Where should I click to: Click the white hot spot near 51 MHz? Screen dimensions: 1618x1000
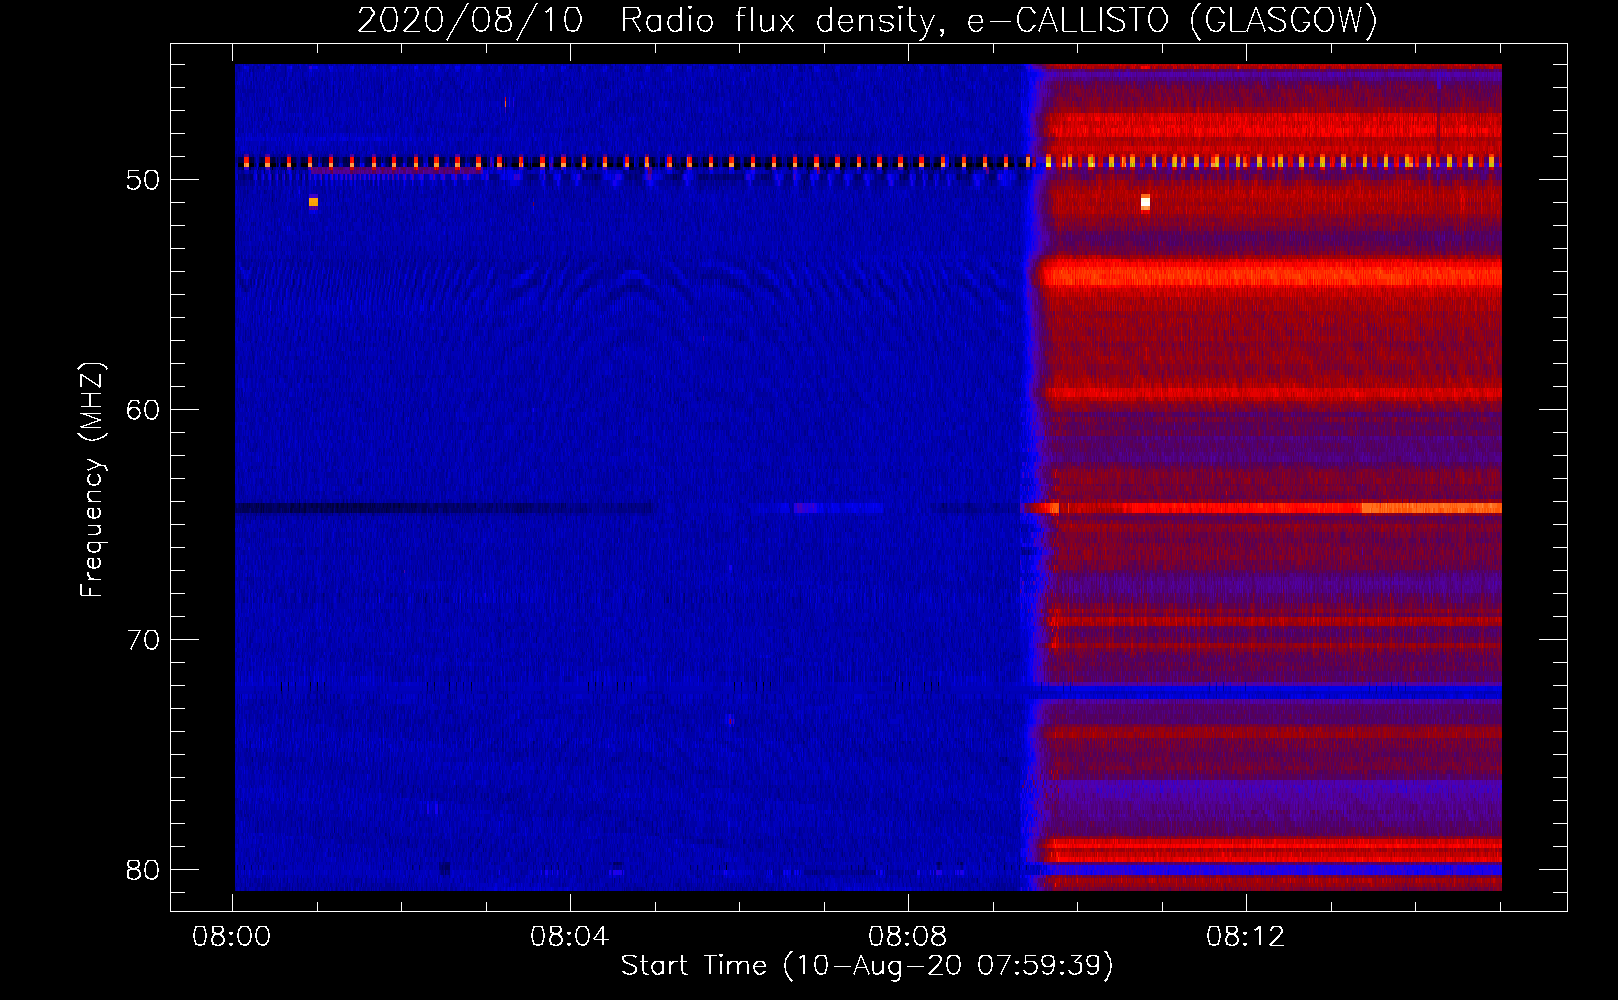(x=1146, y=203)
